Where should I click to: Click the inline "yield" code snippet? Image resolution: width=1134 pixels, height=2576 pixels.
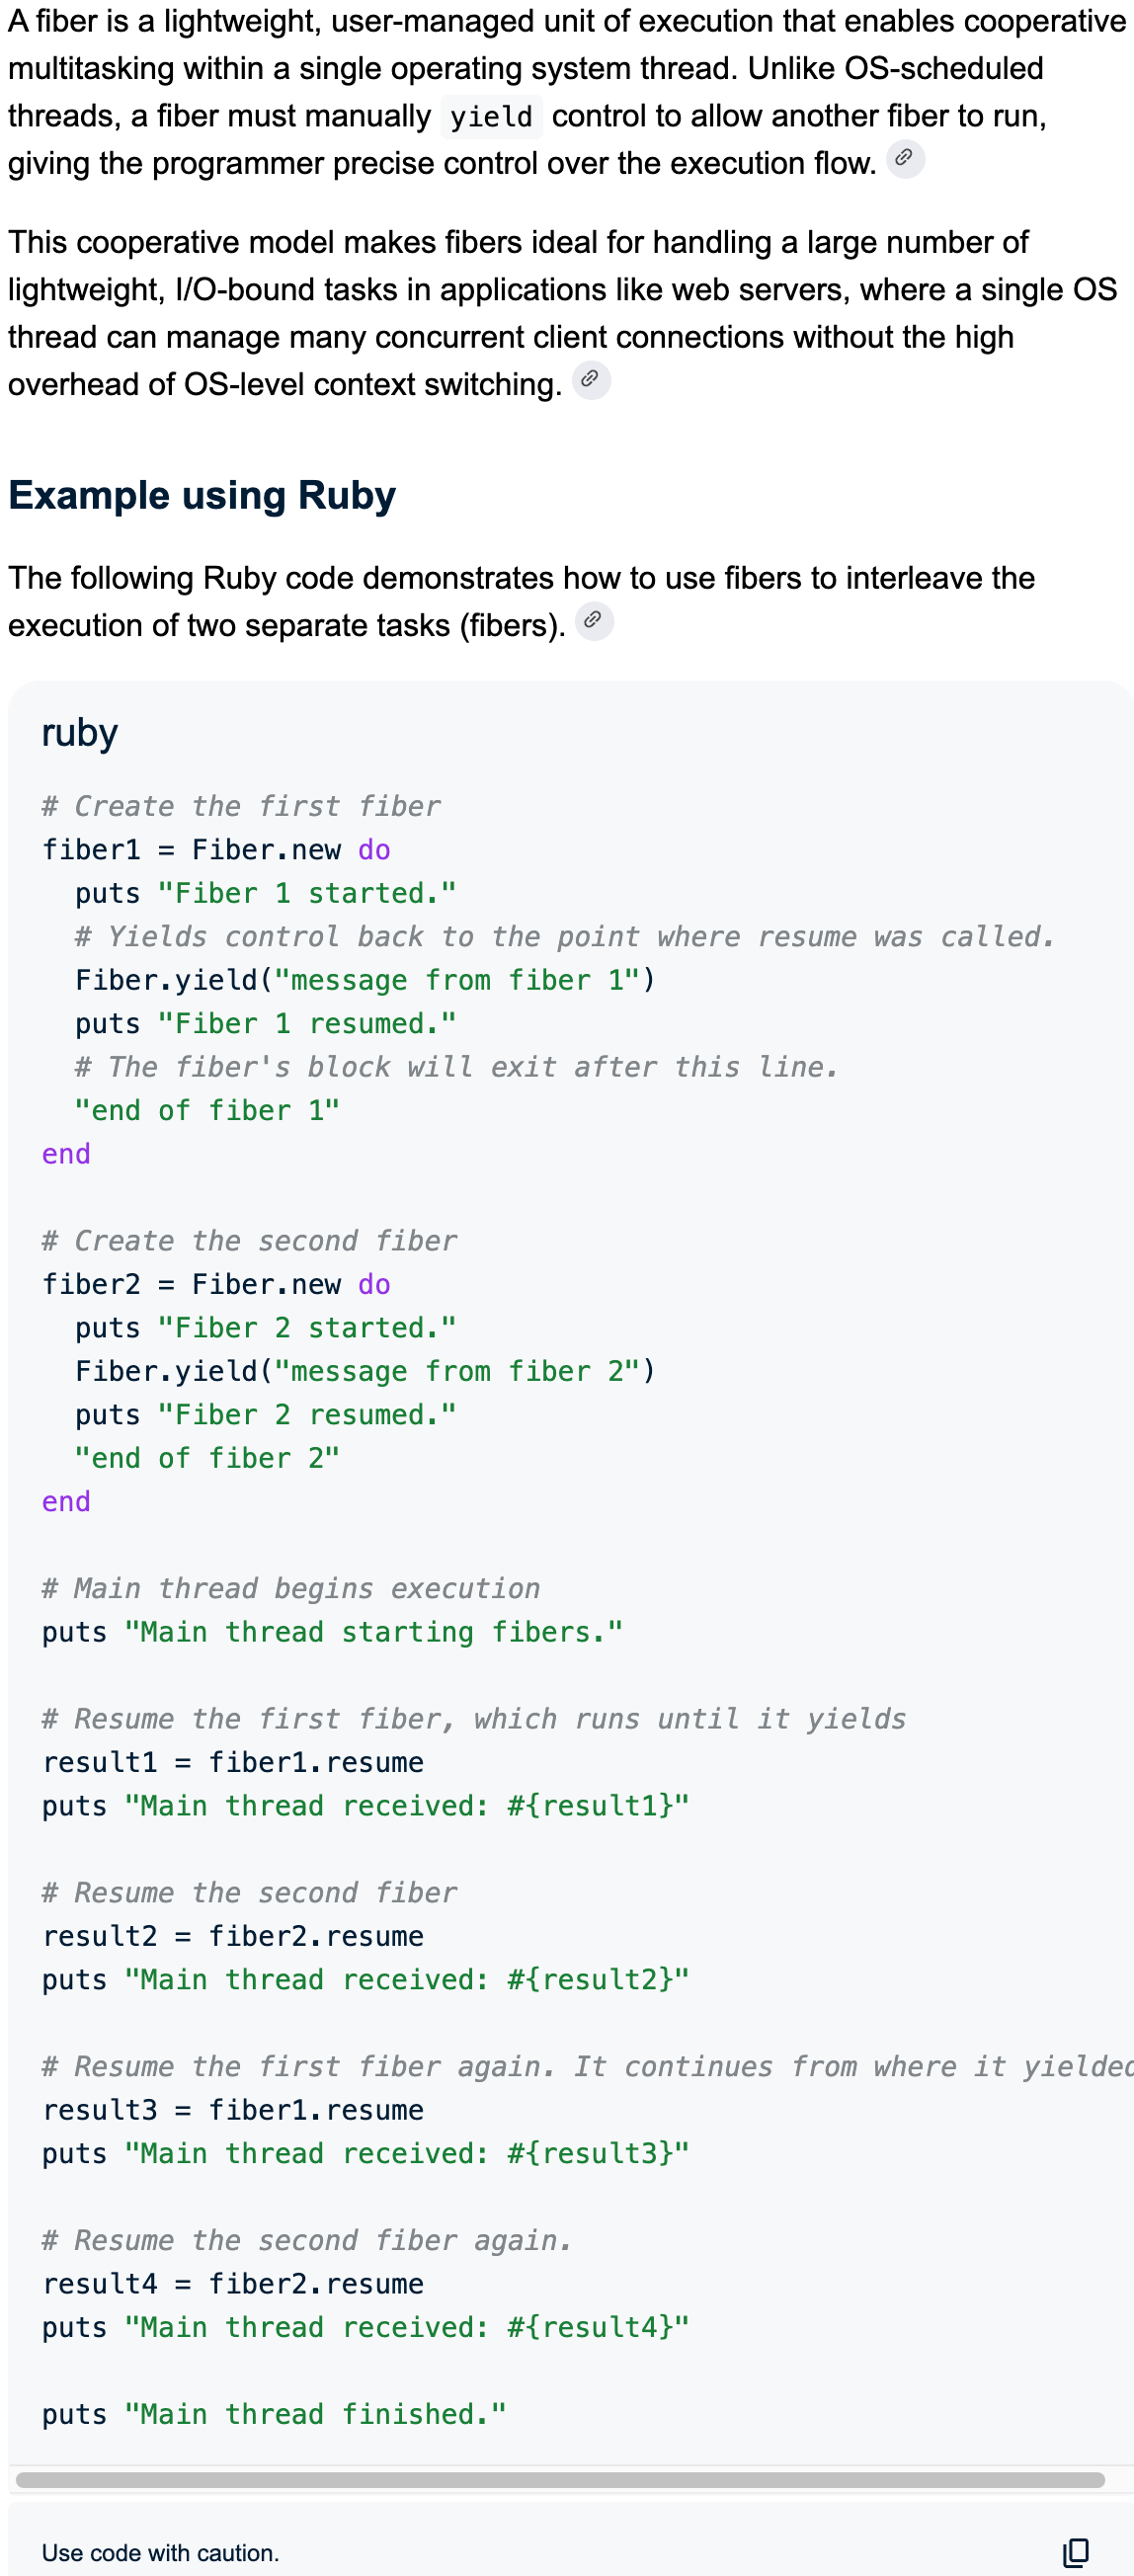pos(491,117)
